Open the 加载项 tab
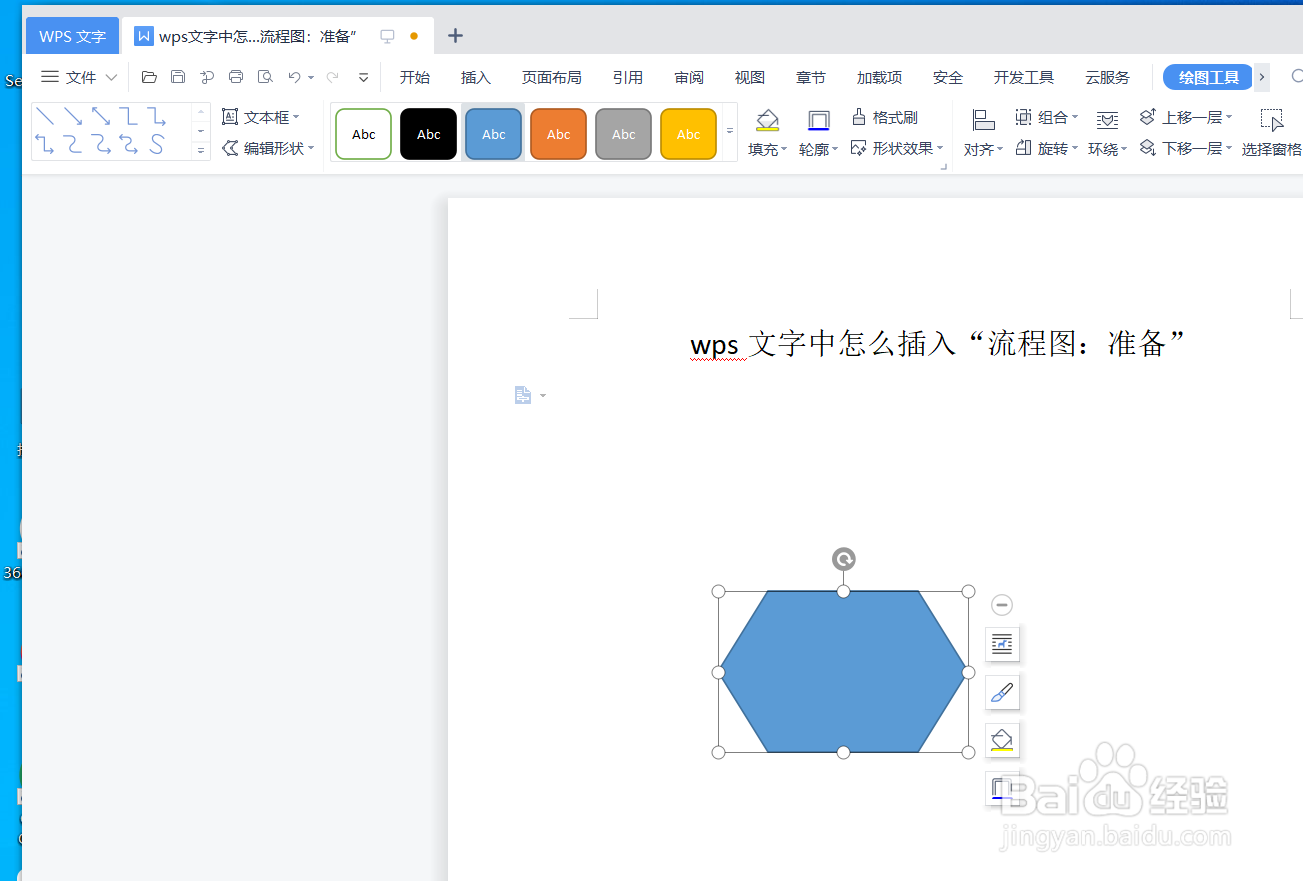1303x881 pixels. (x=879, y=77)
